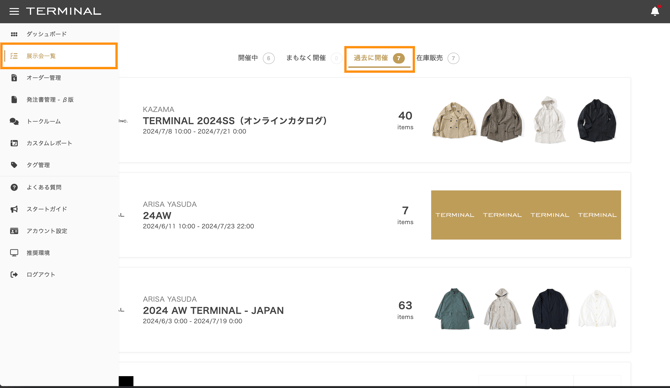Click ARISA YASUDA above 2024 AW TERMINAL - JAPAN
This screenshot has width=670, height=388.
tap(170, 299)
